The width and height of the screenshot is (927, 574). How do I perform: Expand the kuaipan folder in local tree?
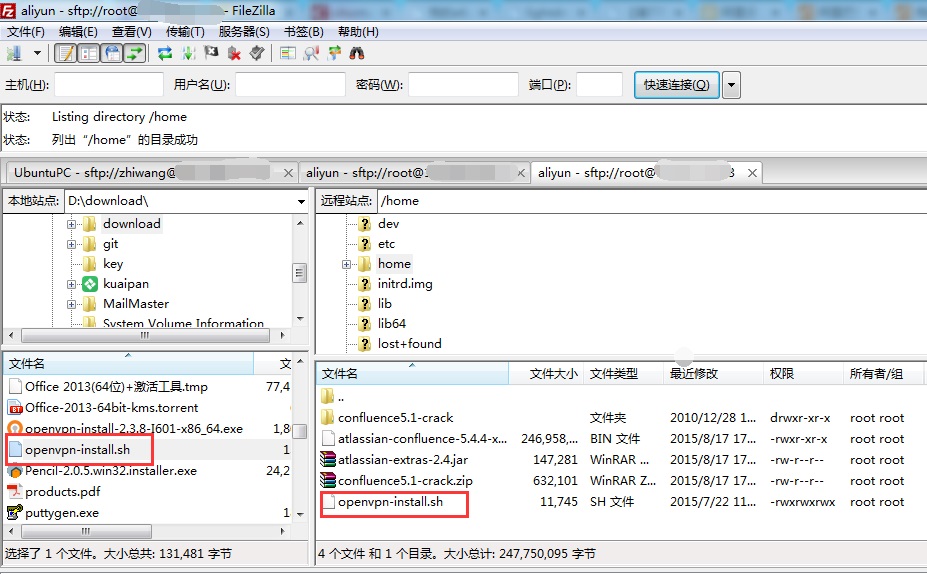(72, 284)
